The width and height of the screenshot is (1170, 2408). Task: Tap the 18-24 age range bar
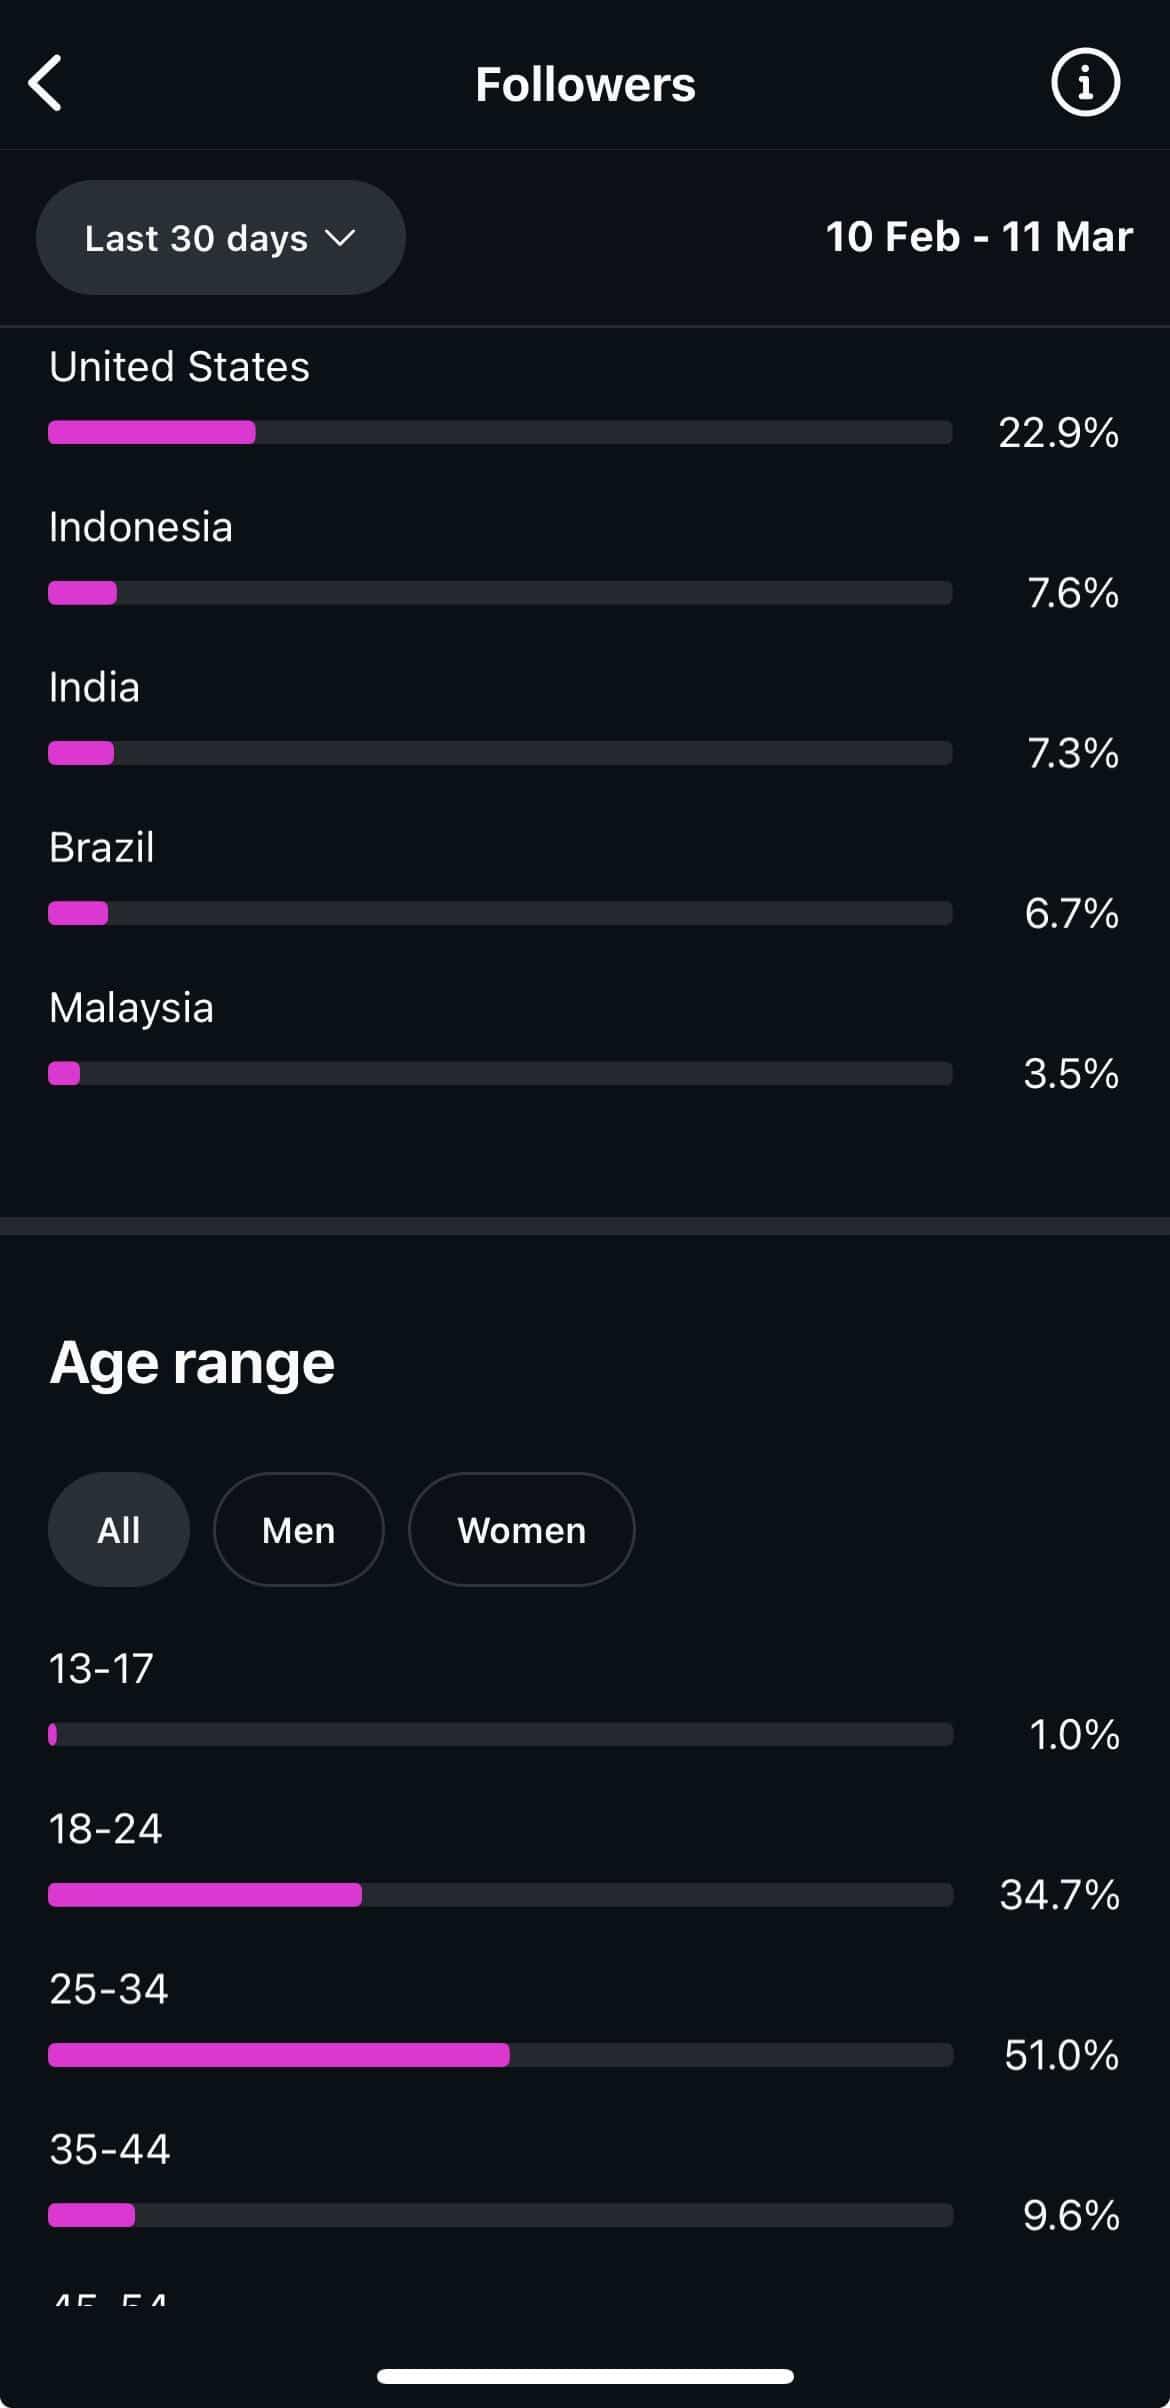(x=500, y=1895)
